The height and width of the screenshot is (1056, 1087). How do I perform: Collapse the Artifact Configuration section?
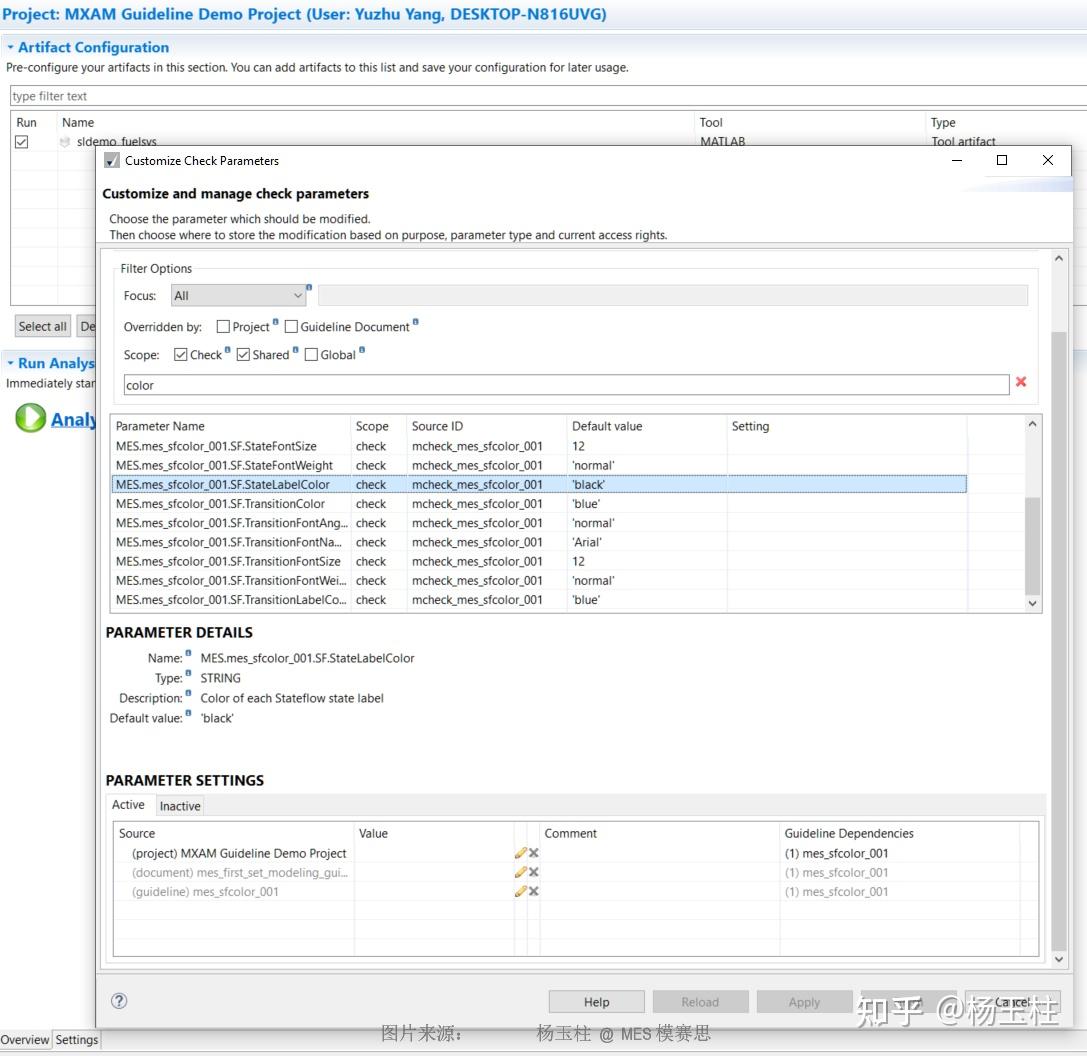[10, 47]
